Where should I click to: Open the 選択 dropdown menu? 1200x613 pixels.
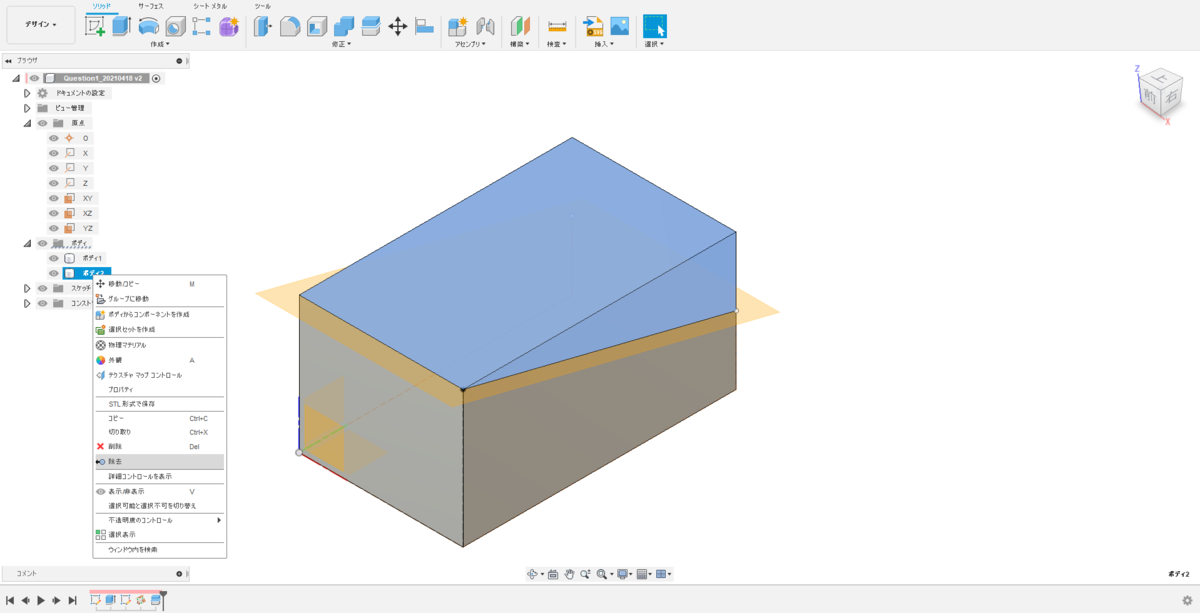[x=655, y=44]
